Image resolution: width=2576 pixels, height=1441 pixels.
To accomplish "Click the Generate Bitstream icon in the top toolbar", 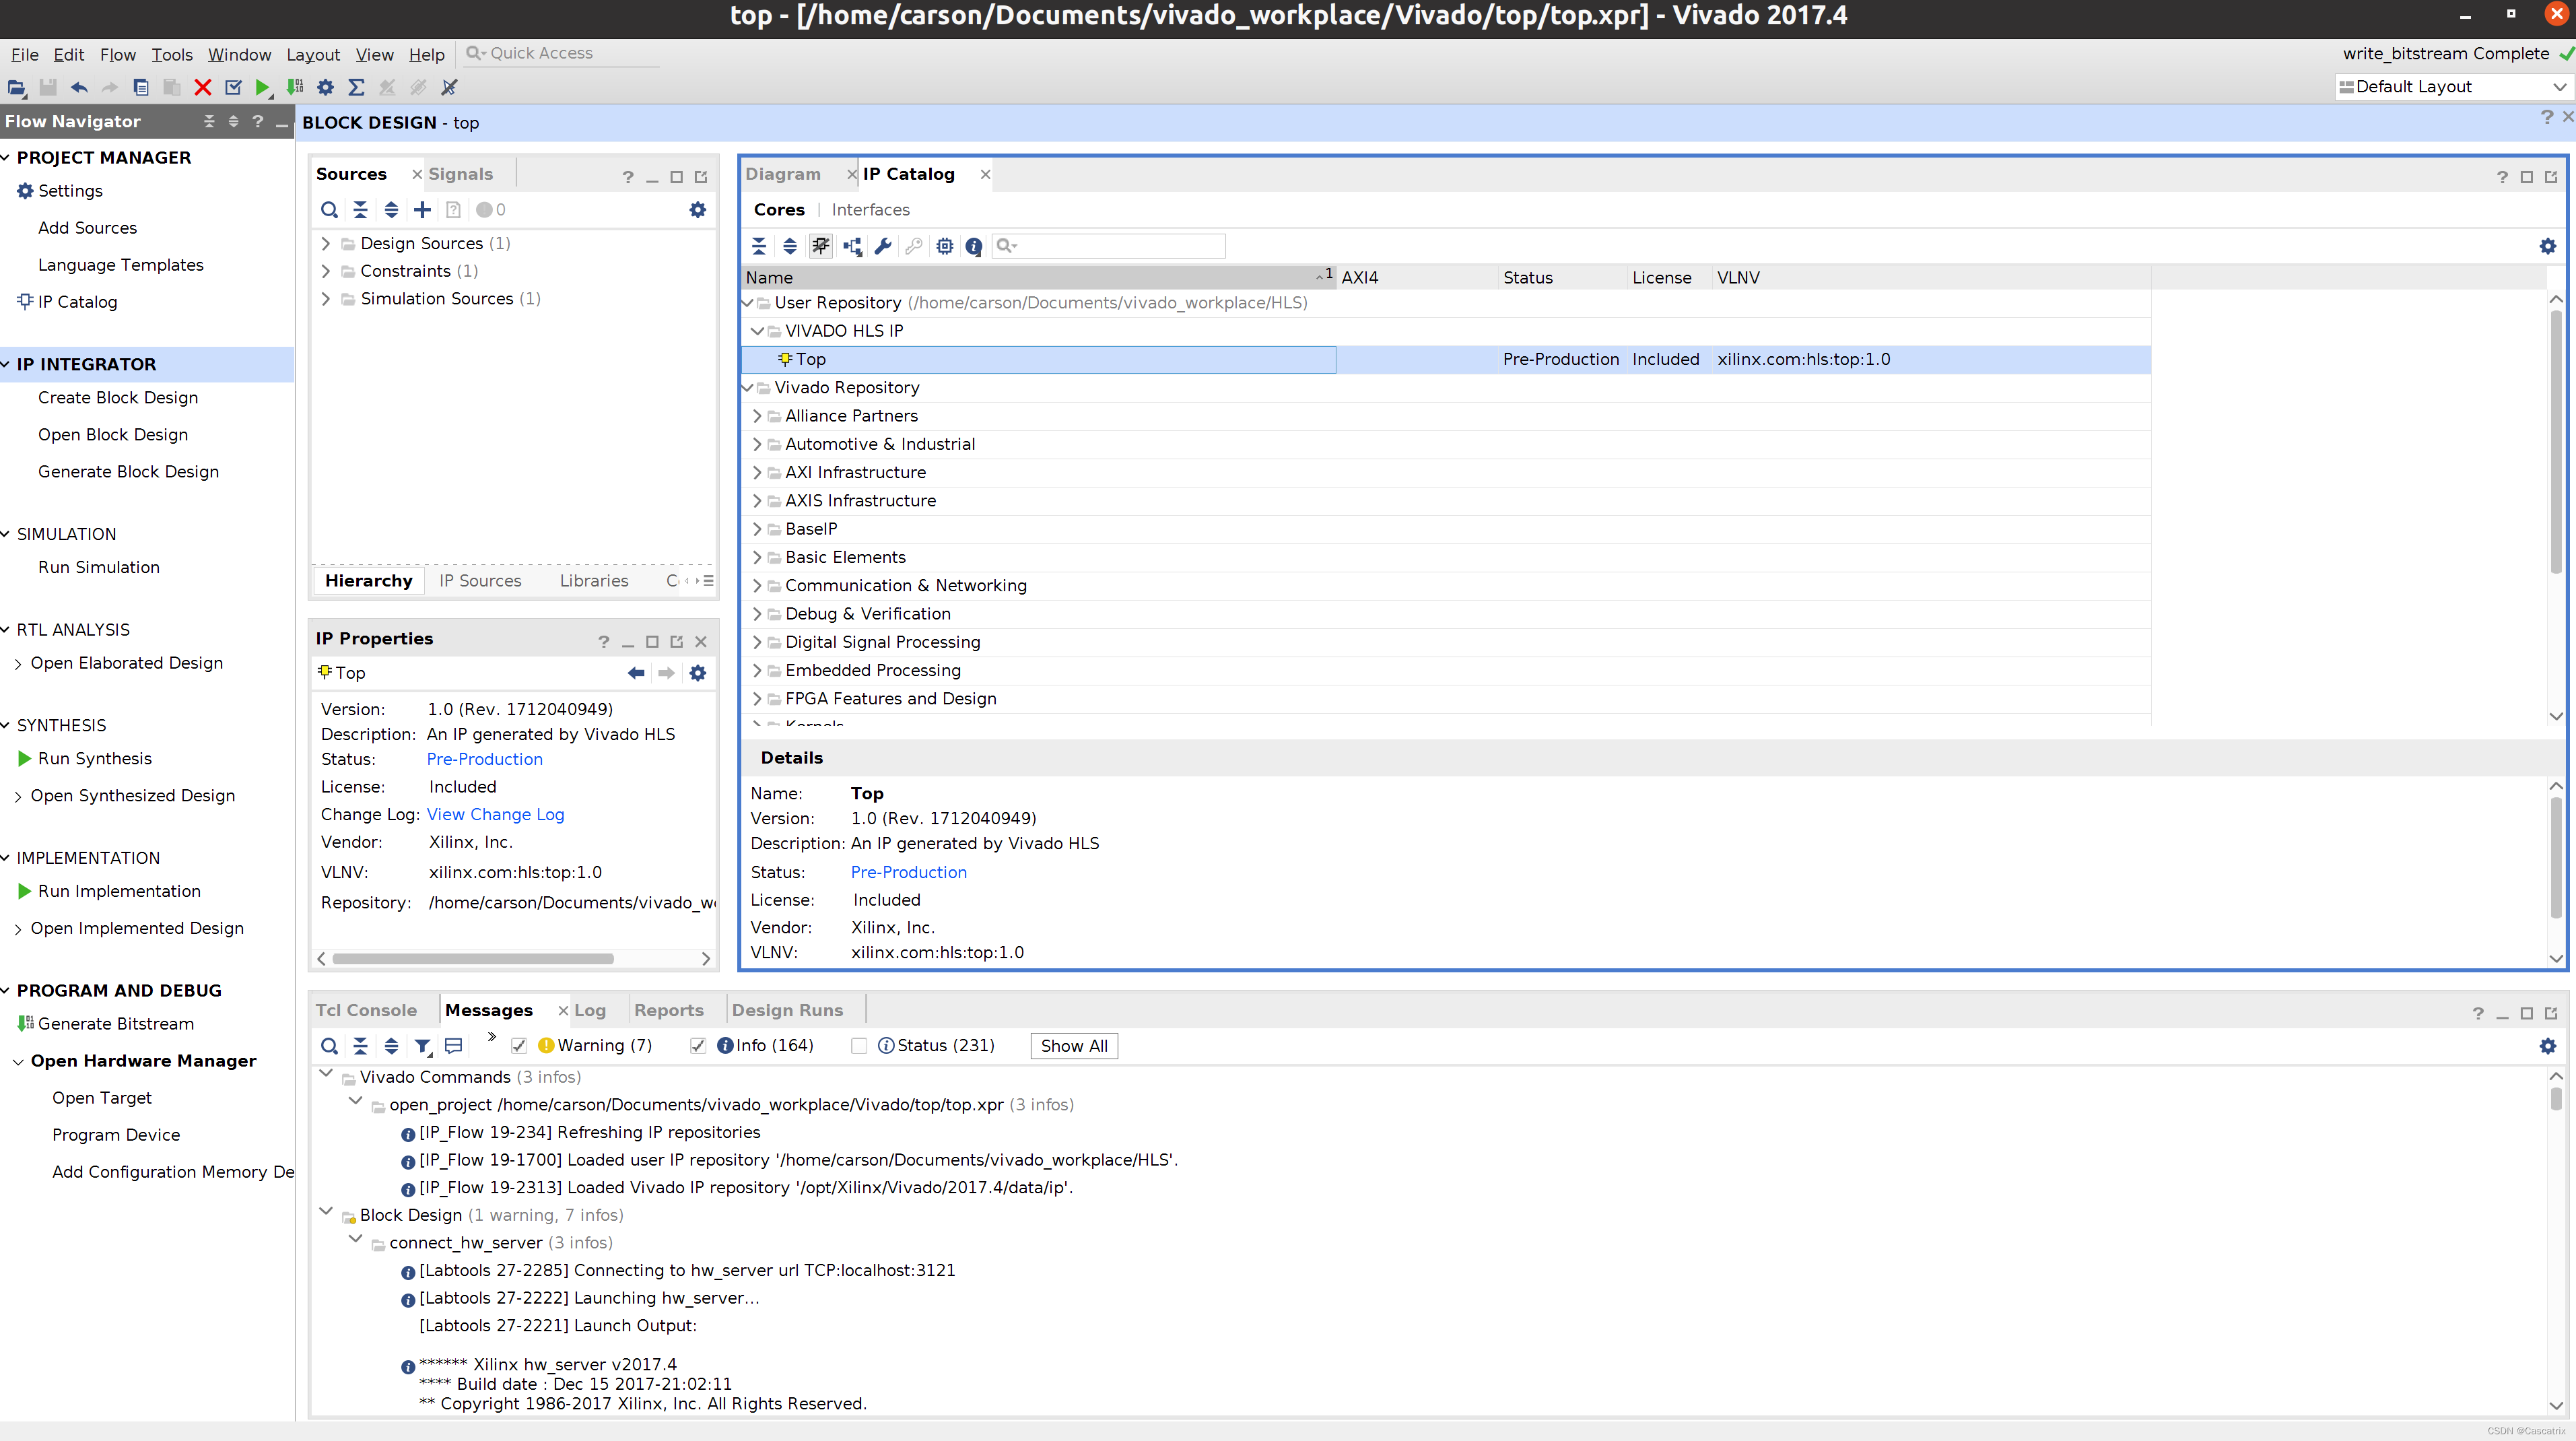I will [x=295, y=88].
